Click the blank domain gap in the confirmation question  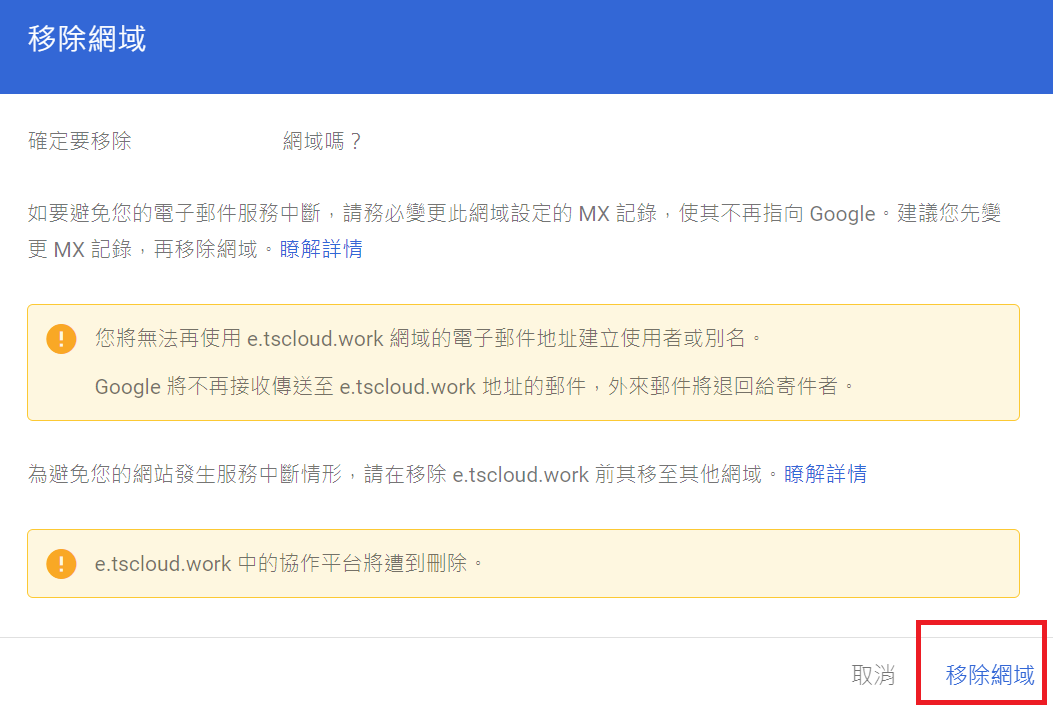(207, 141)
